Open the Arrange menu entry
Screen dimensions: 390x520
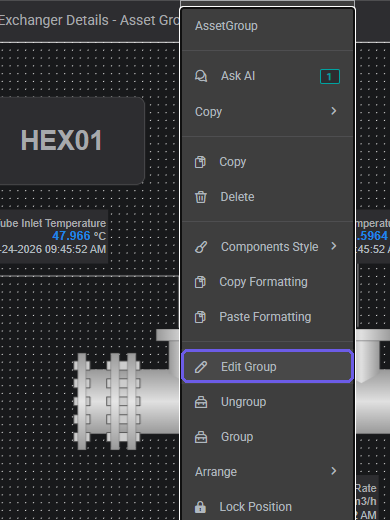coord(267,472)
